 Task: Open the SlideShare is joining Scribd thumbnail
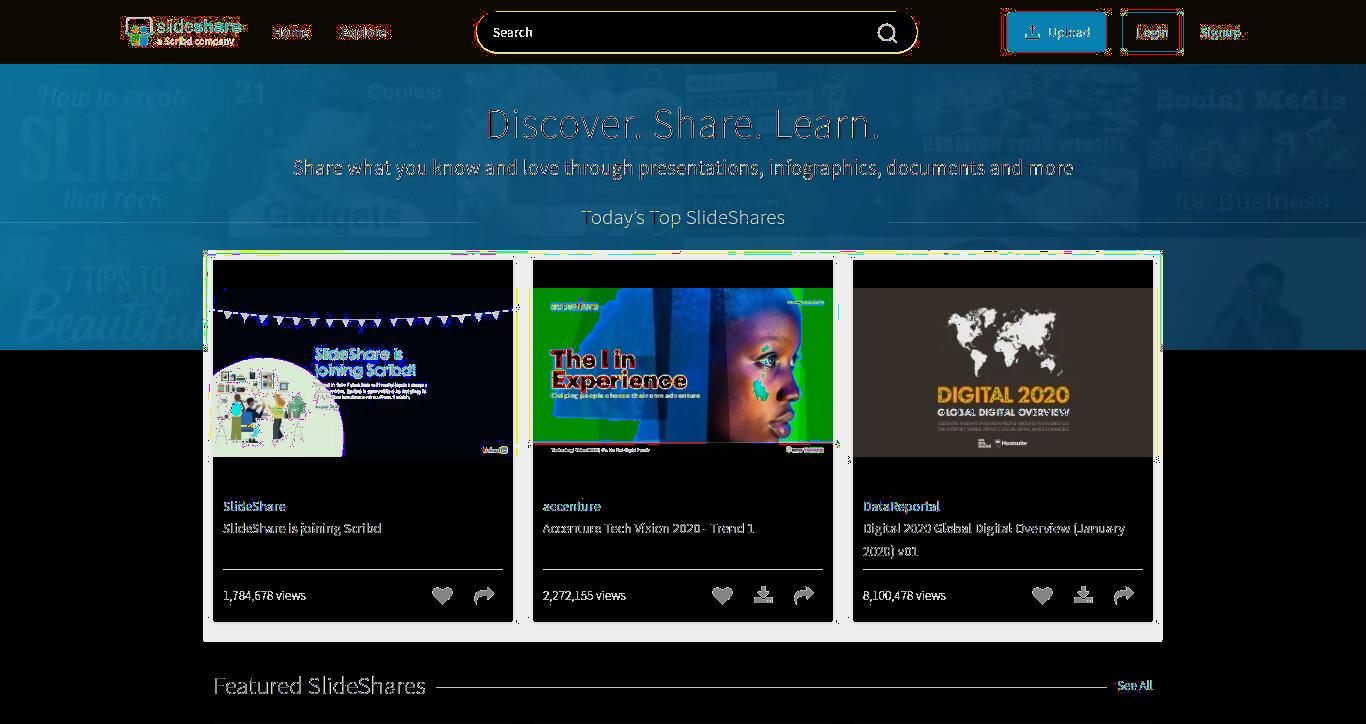363,373
